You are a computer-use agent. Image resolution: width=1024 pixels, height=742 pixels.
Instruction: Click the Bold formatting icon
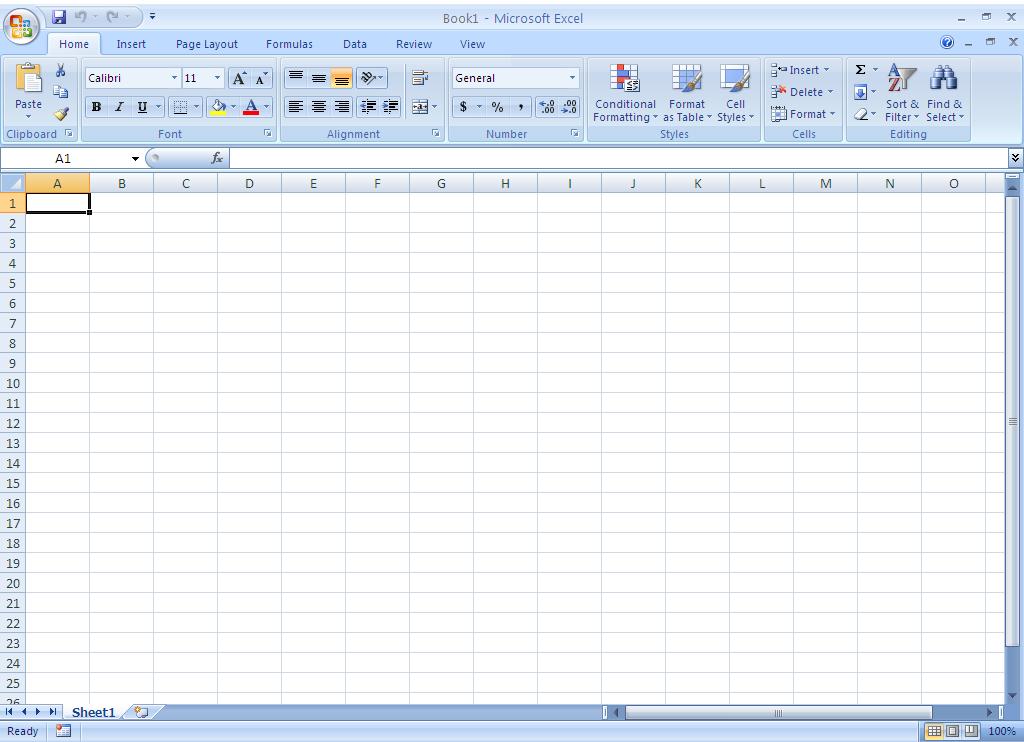(96, 107)
